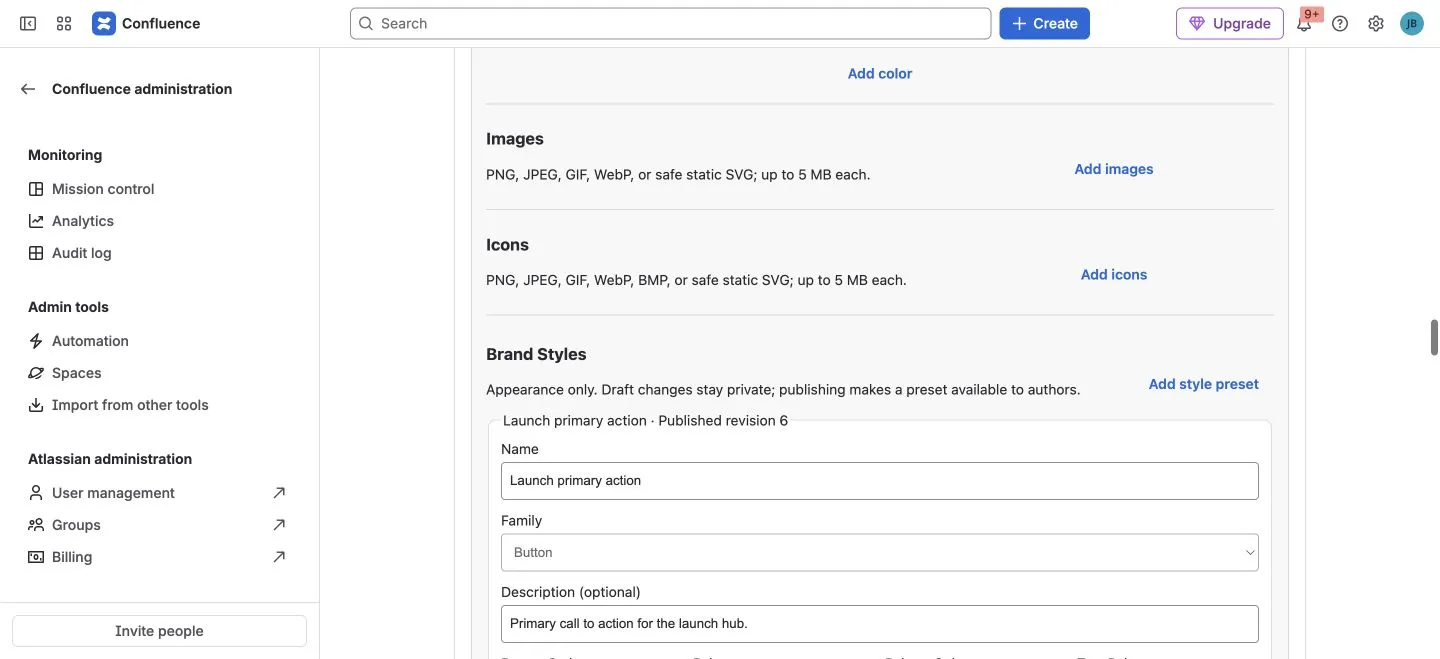
Task: Click the Spaces planet icon
Action: (x=36, y=373)
